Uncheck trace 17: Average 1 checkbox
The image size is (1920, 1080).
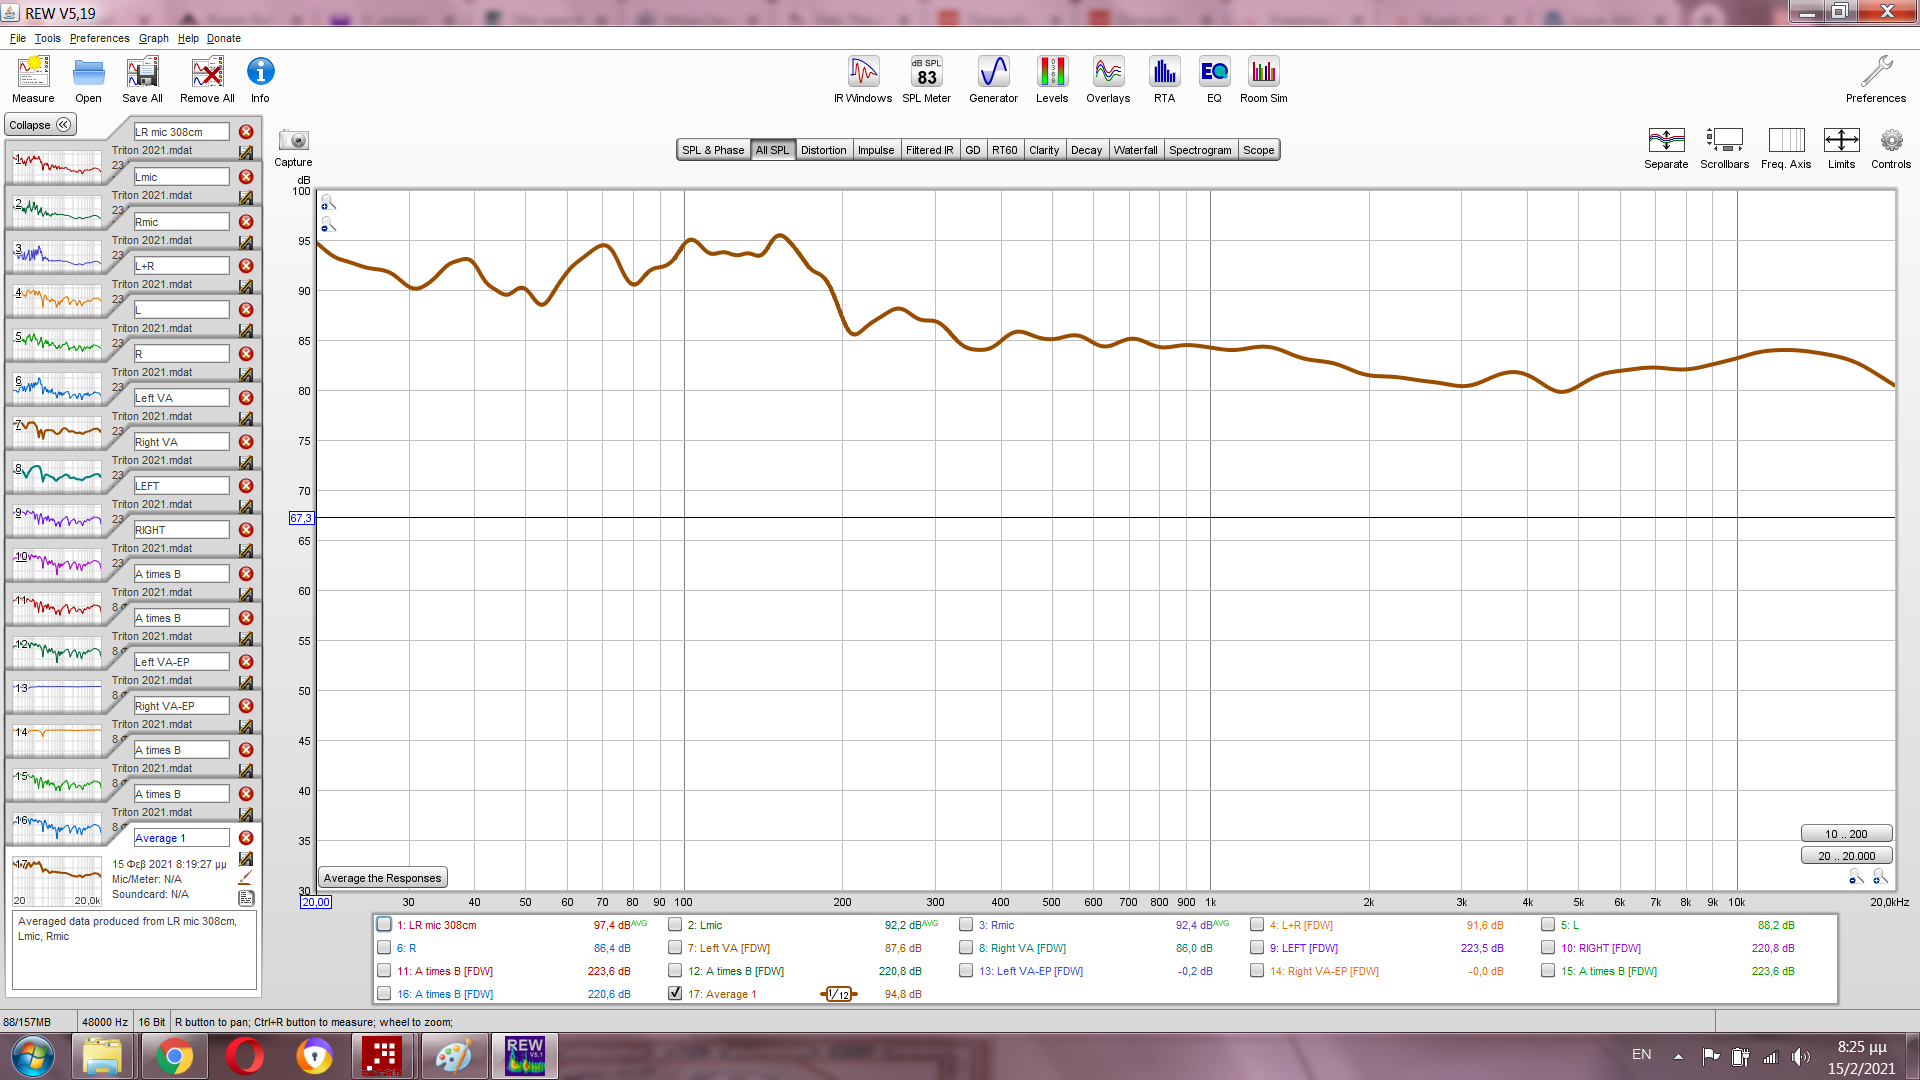(675, 994)
